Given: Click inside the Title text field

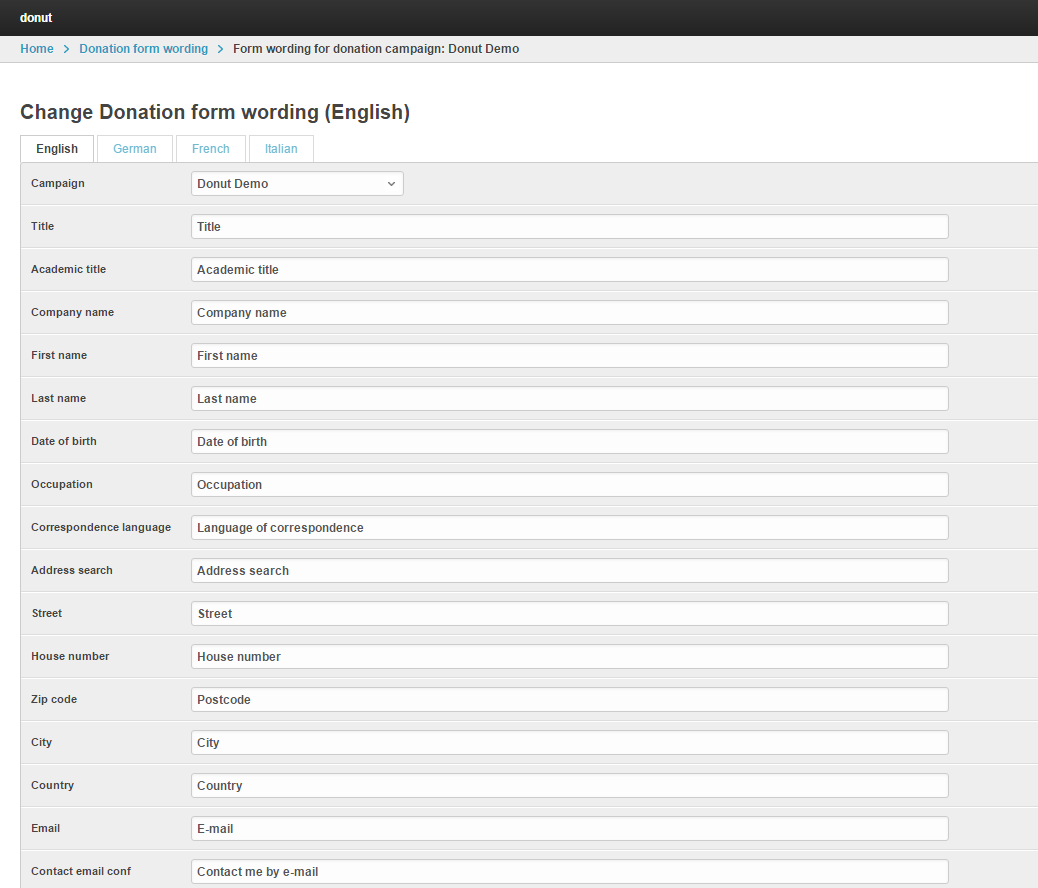Looking at the screenshot, I should coord(569,226).
